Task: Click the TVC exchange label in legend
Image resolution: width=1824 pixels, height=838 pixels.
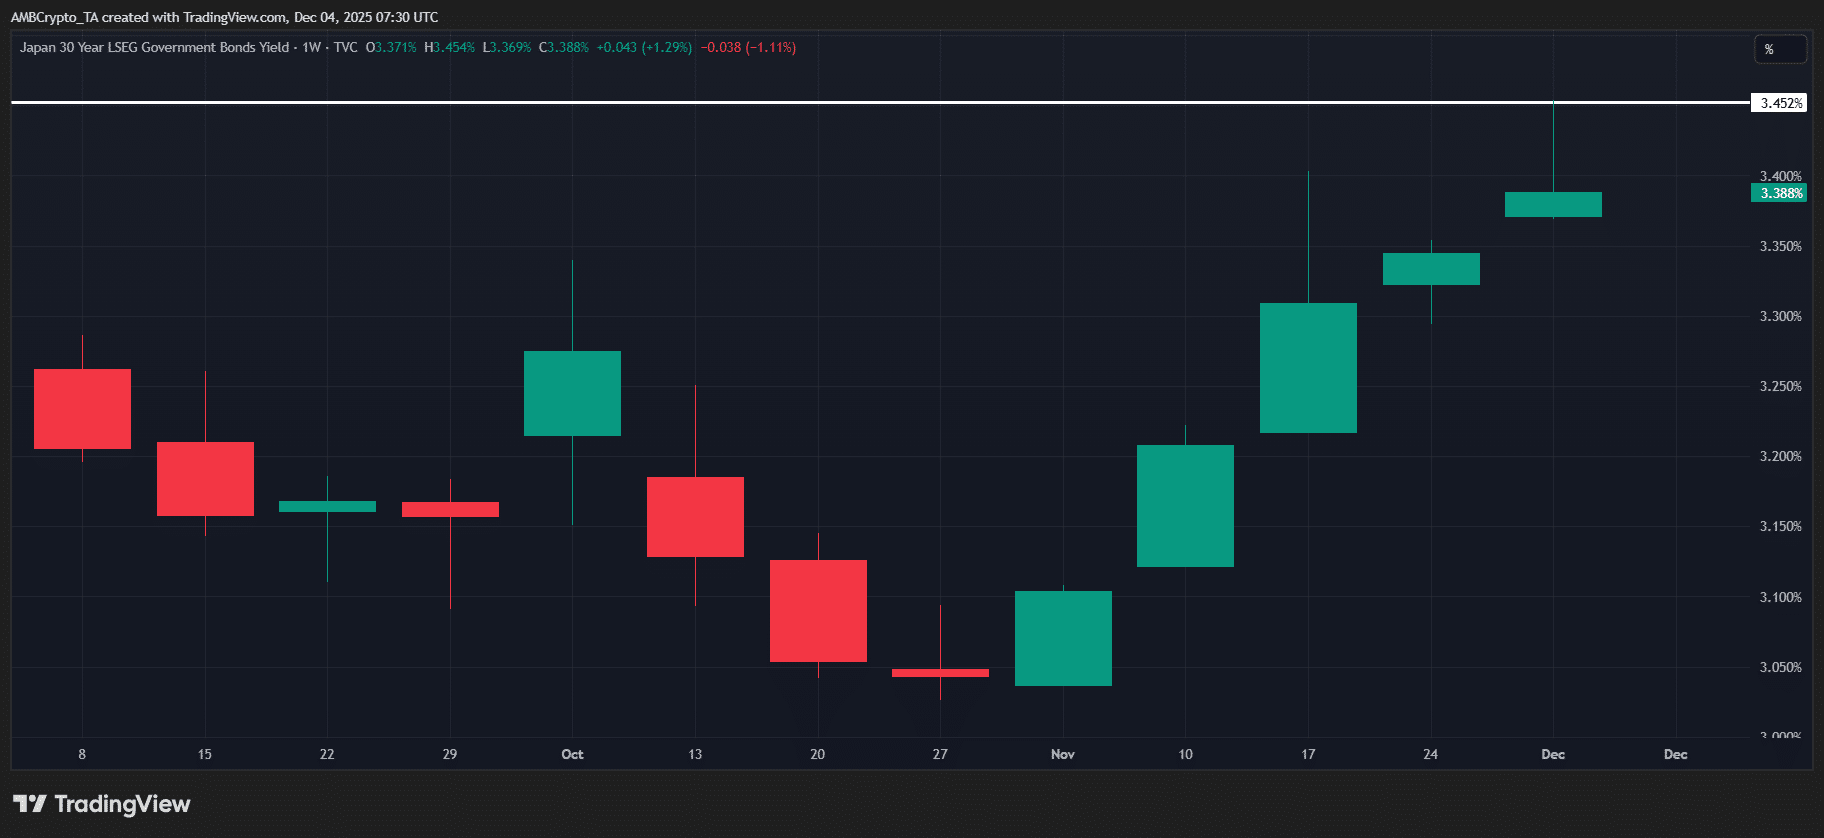Action: click(x=345, y=47)
